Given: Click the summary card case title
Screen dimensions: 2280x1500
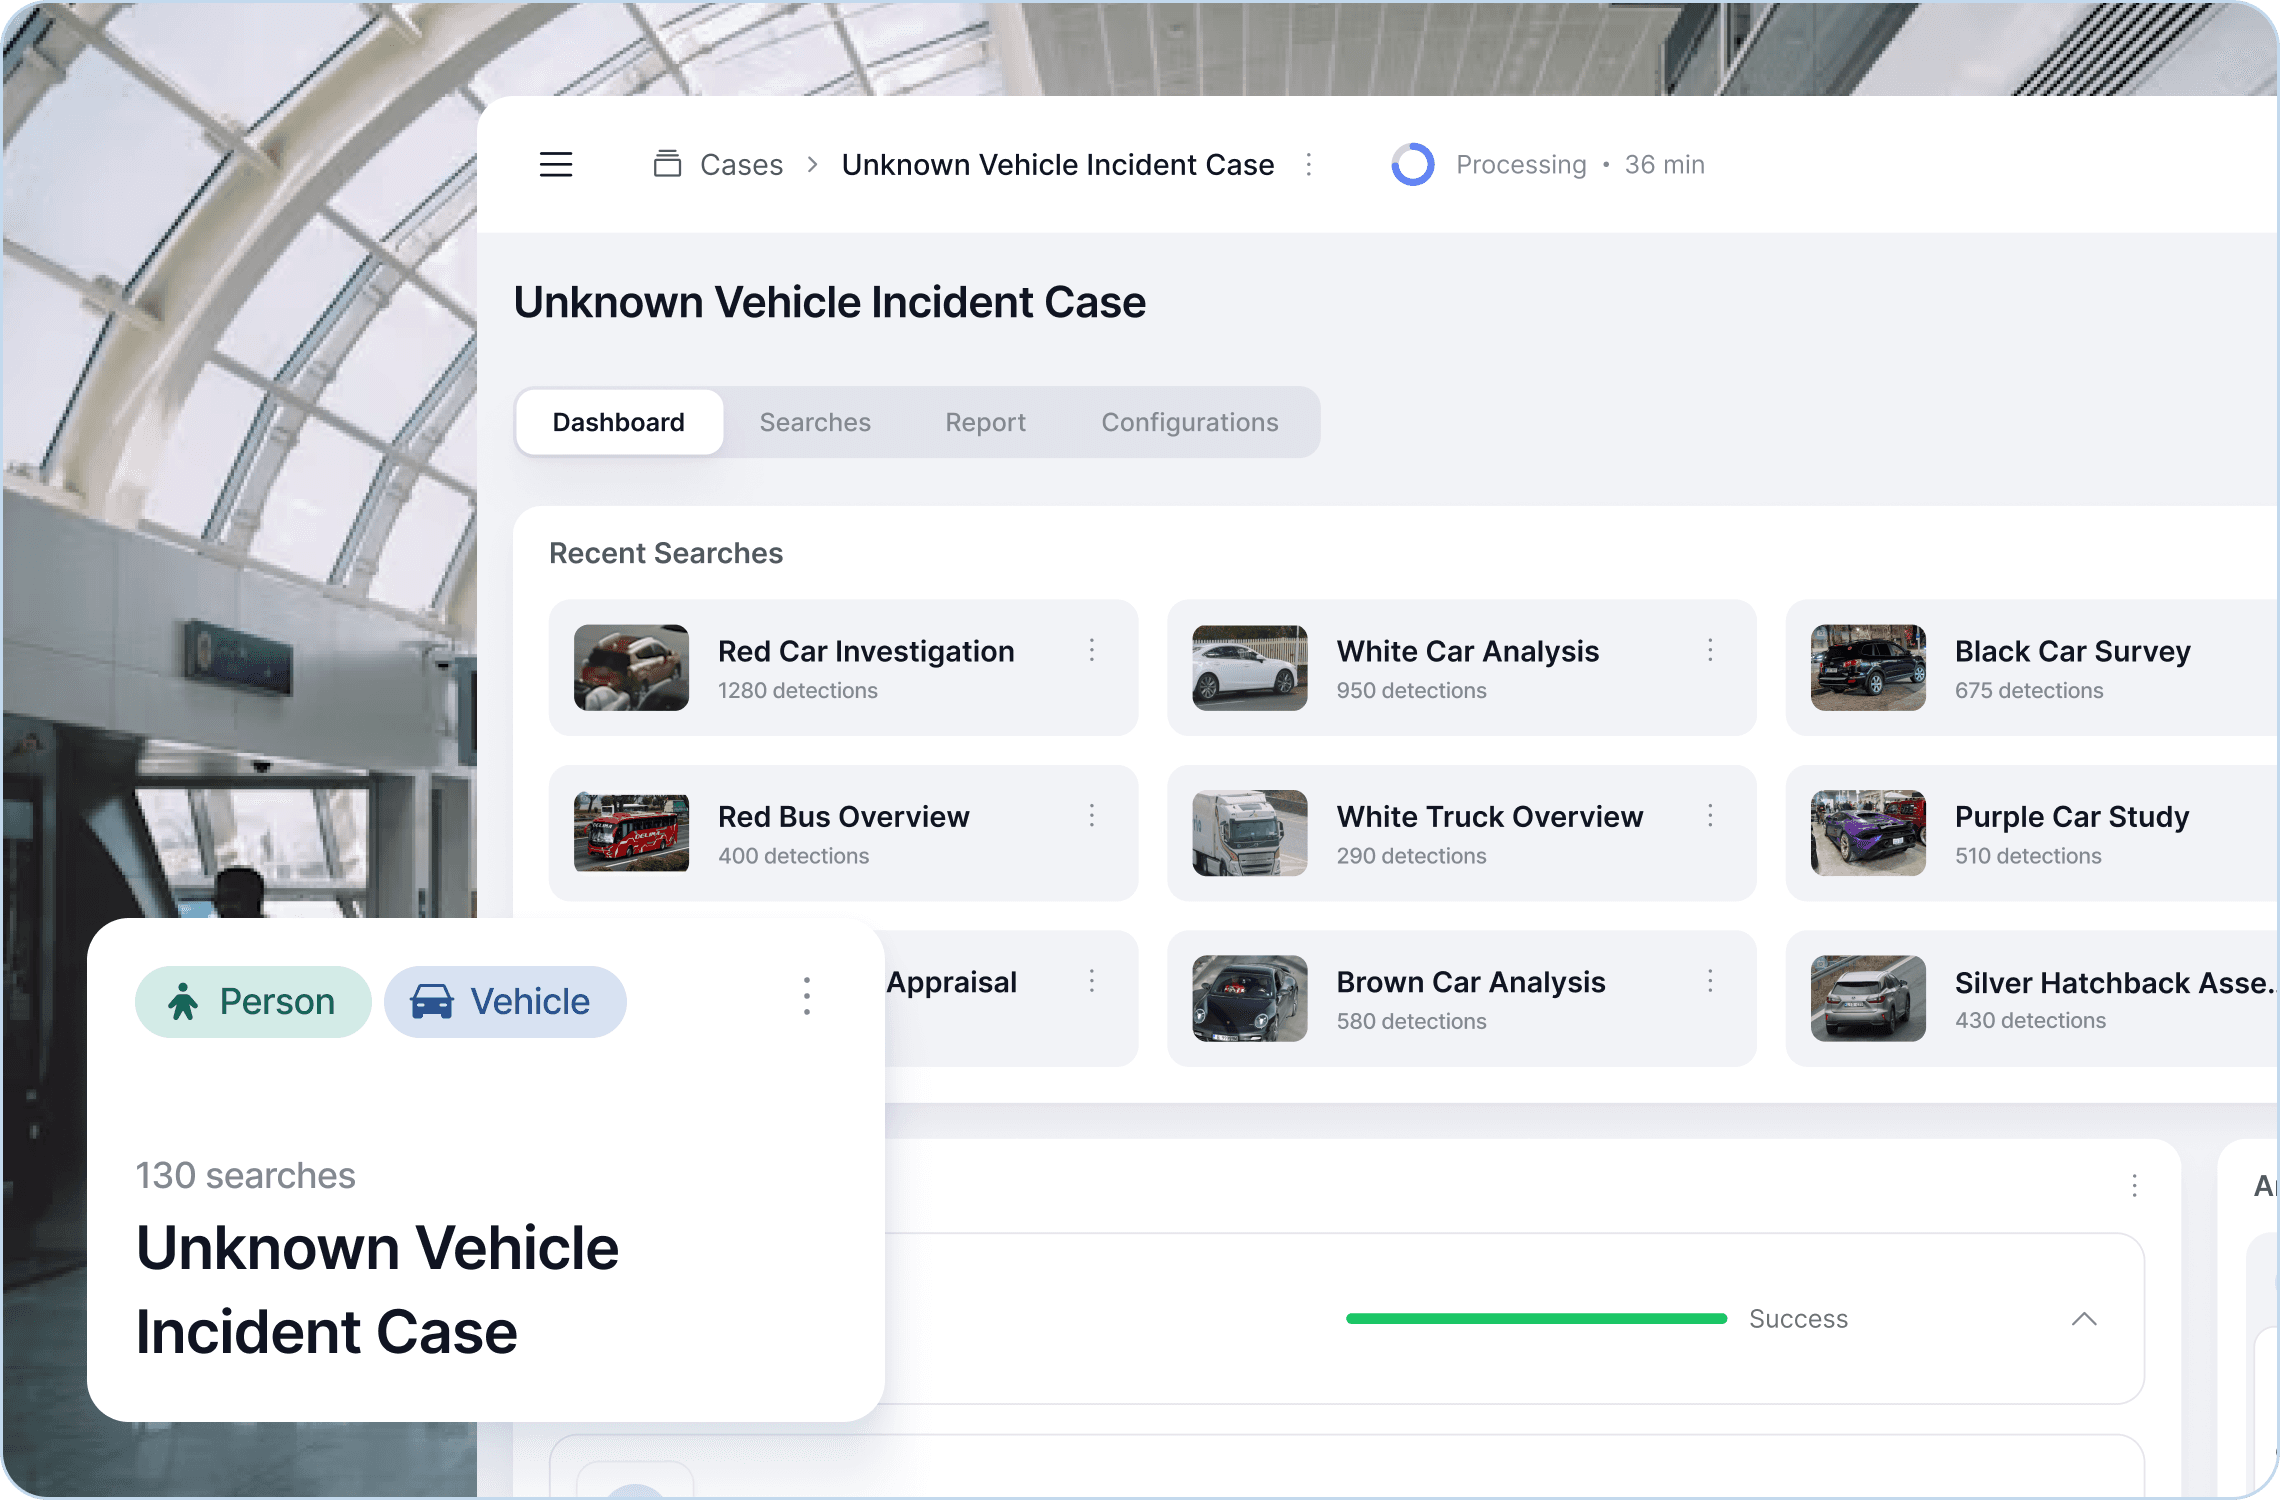Looking at the screenshot, I should pyautogui.click(x=377, y=1290).
